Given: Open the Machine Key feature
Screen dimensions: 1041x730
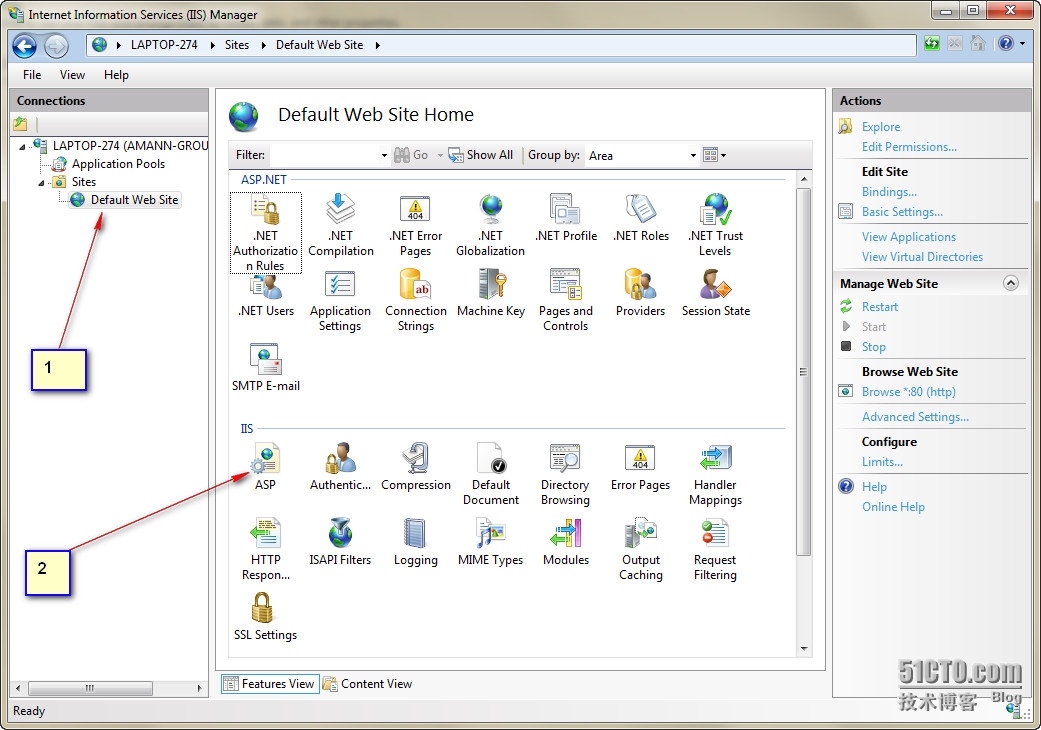Looking at the screenshot, I should pyautogui.click(x=491, y=293).
